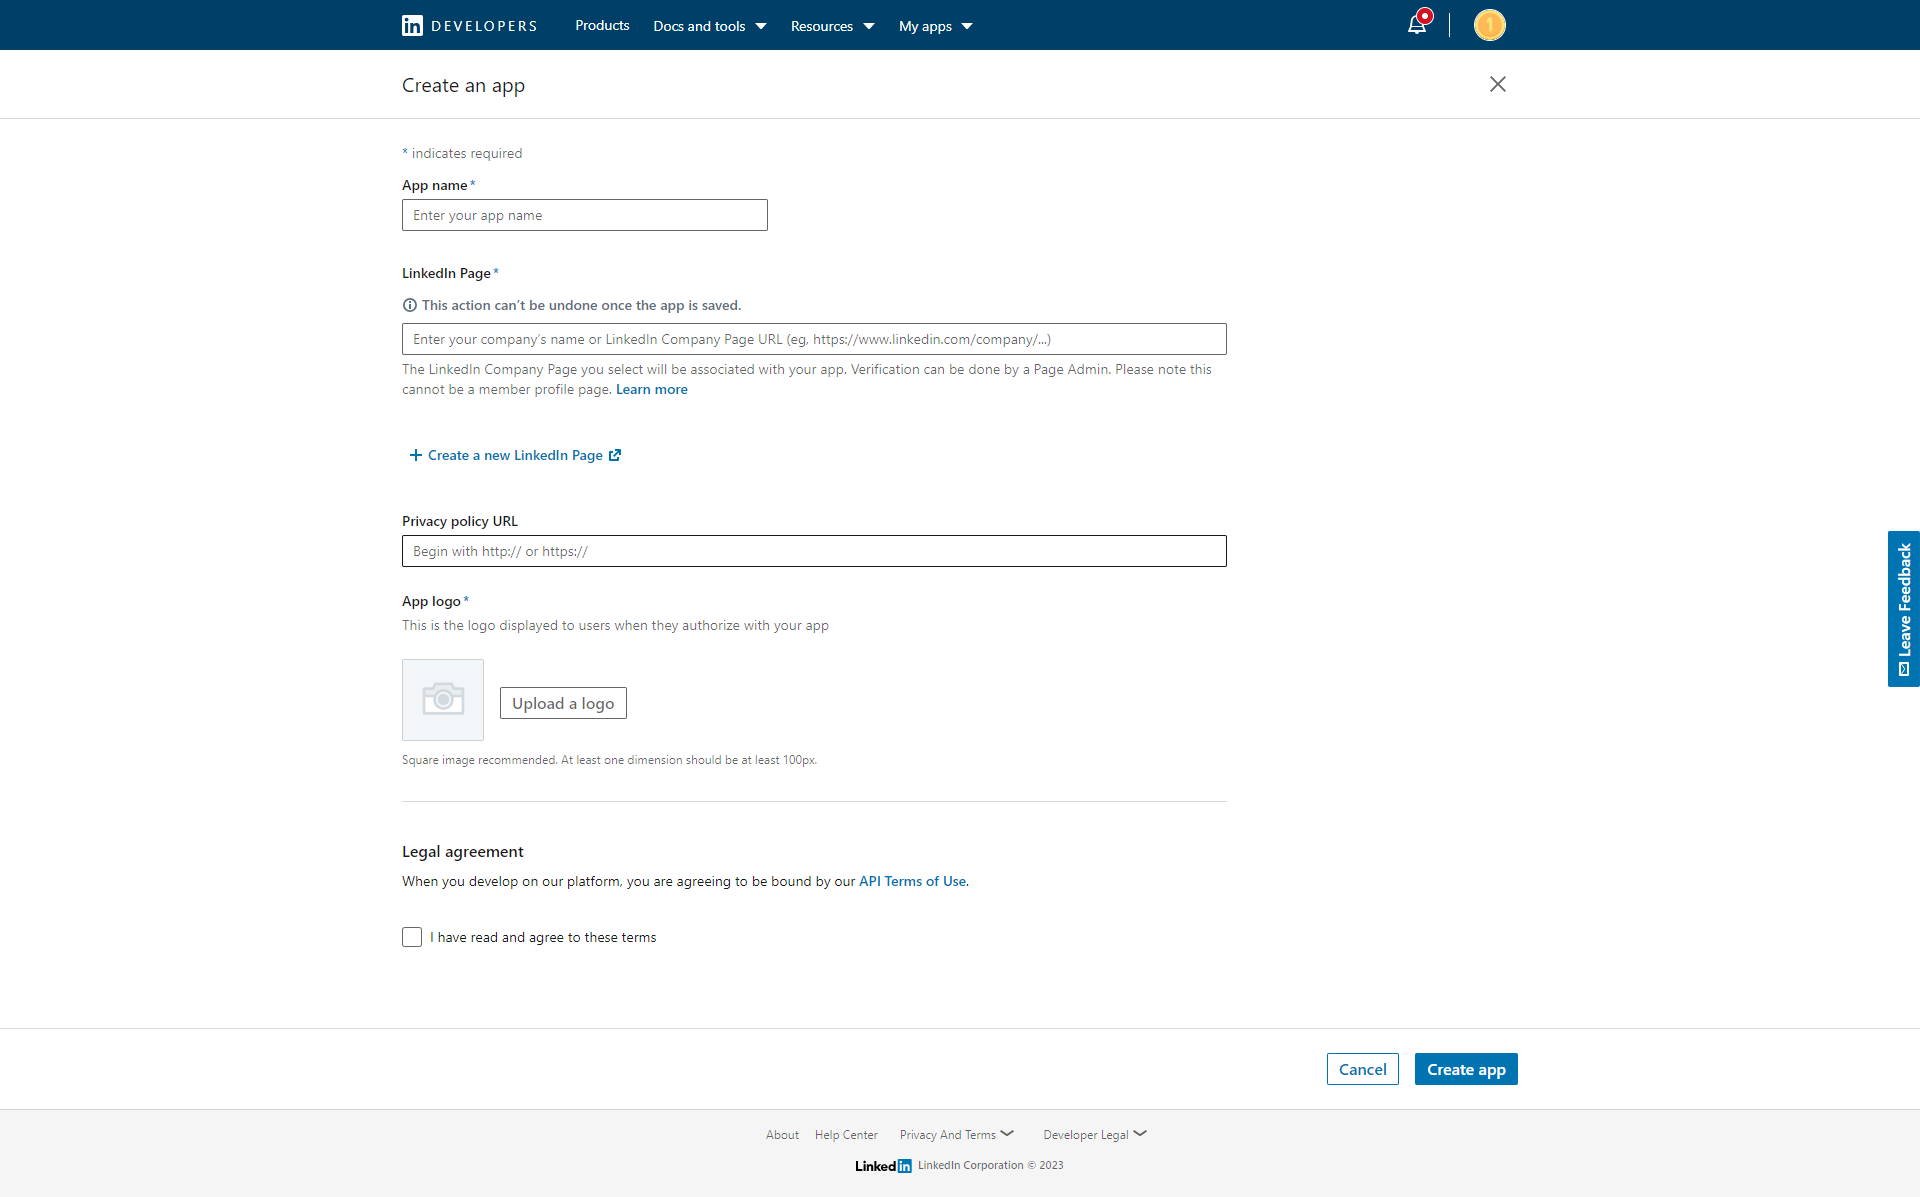Expand the Developer Legal menu
1920x1197 pixels.
click(x=1139, y=1133)
